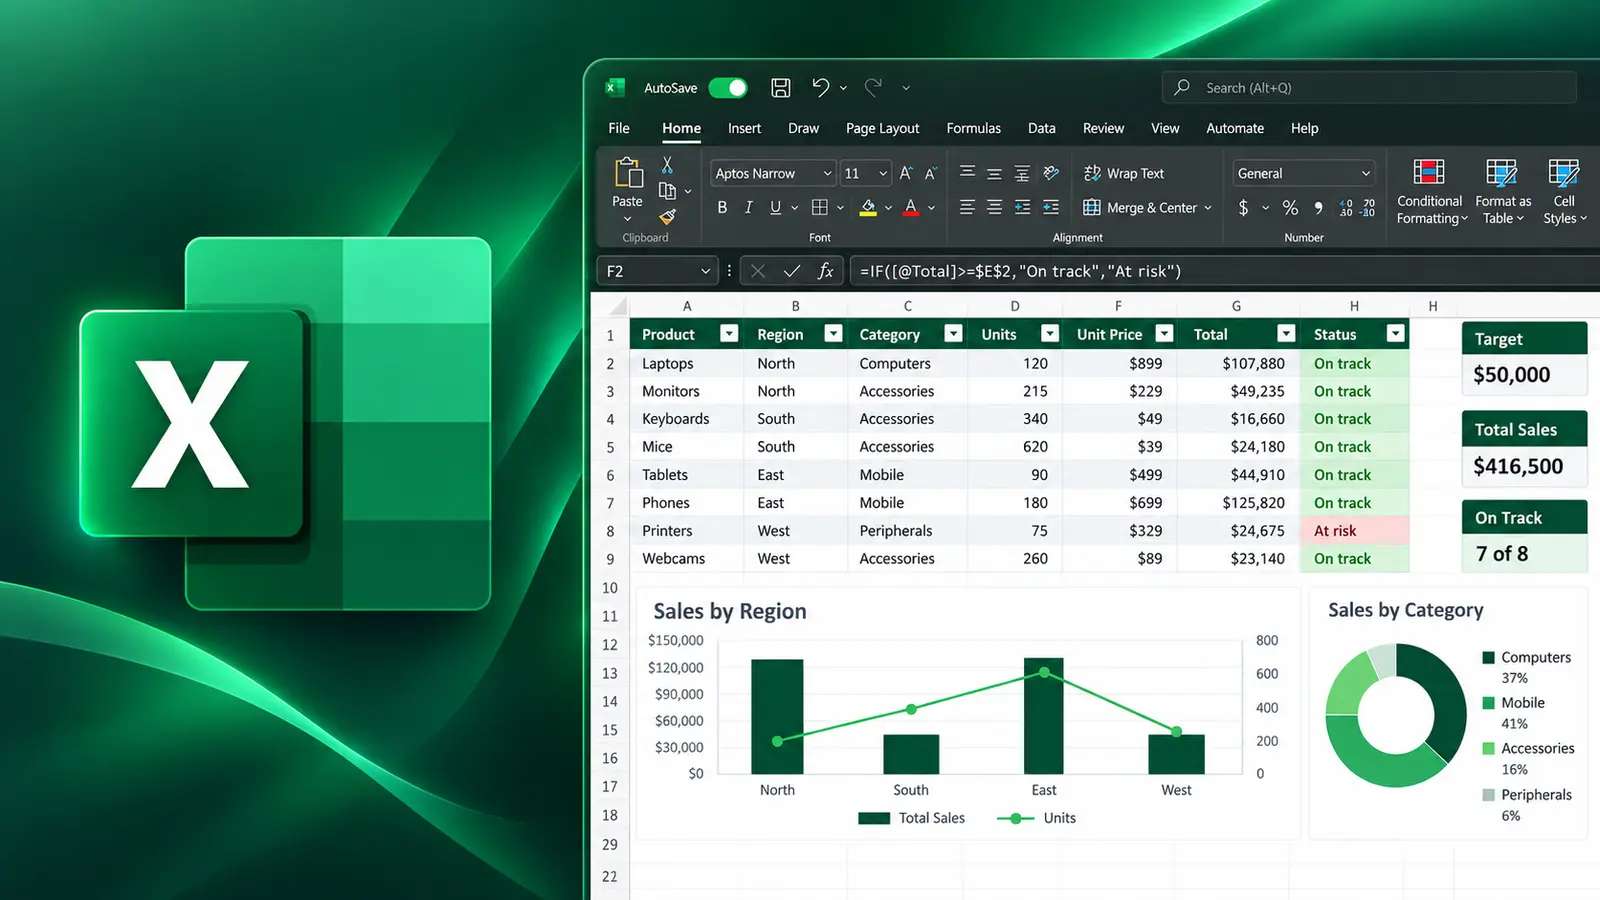The height and width of the screenshot is (900, 1600).
Task: Click the Borders icon
Action: pos(820,207)
